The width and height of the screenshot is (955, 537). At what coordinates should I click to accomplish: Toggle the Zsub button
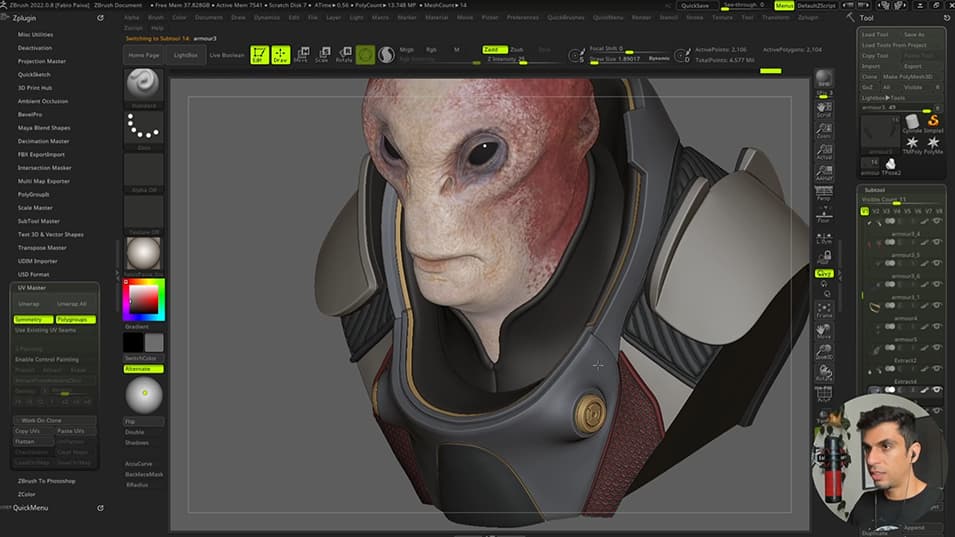[516, 49]
